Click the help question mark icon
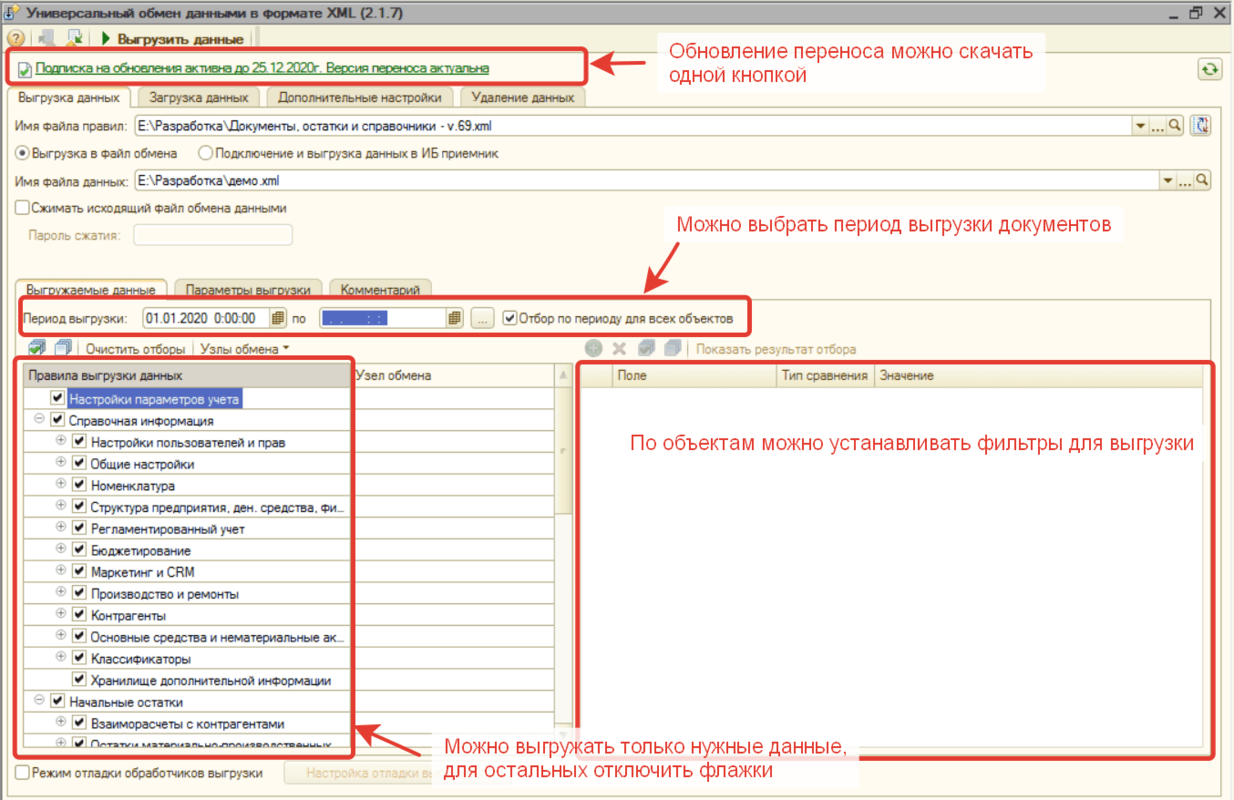This screenshot has height=800, width=1234. coord(15,39)
